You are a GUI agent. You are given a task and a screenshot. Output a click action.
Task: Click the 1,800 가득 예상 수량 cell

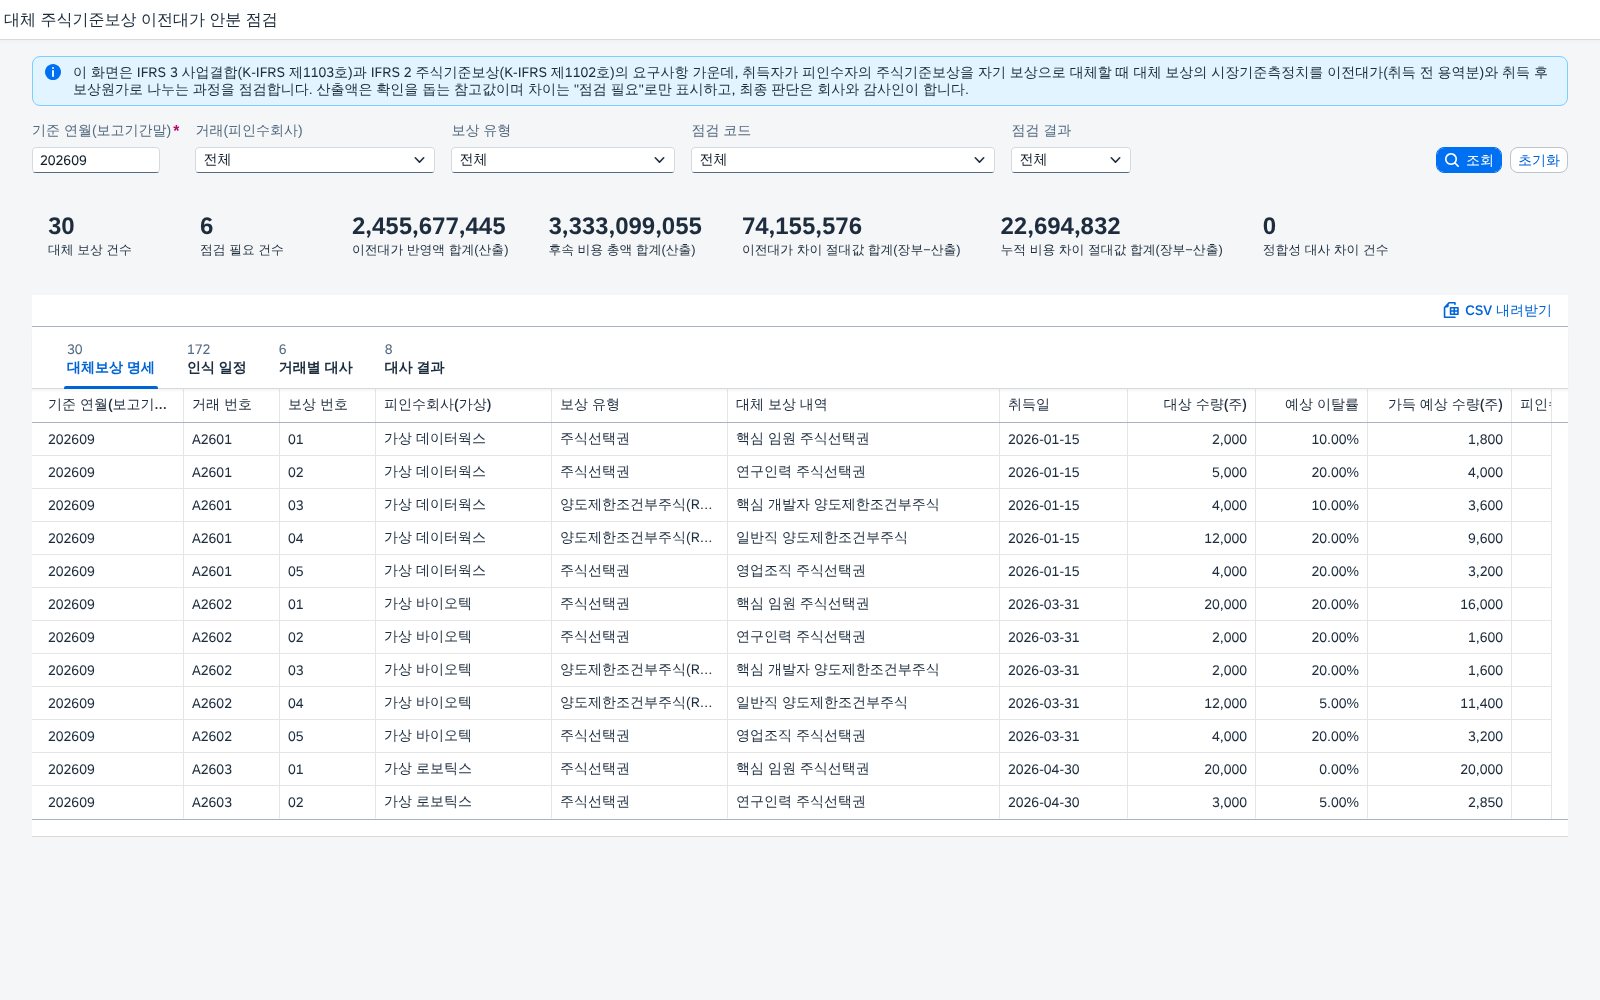point(1440,439)
